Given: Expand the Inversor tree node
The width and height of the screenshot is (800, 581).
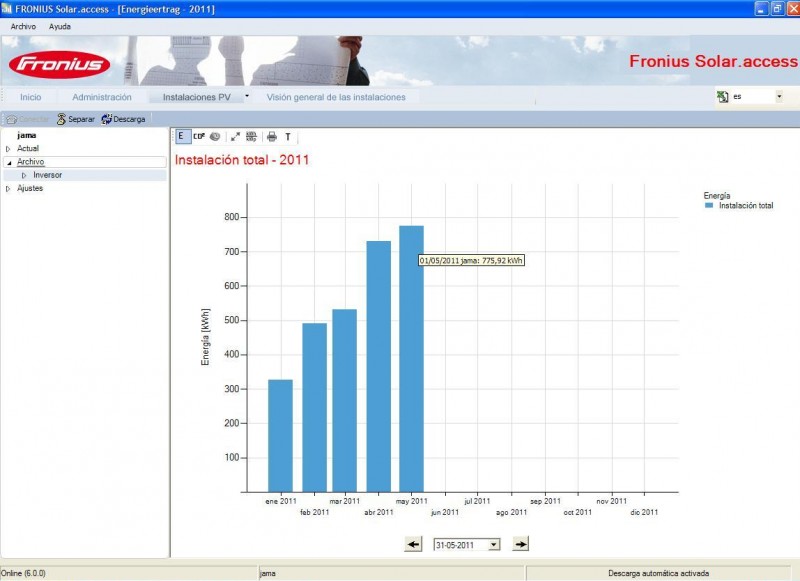Looking at the screenshot, I should (23, 175).
